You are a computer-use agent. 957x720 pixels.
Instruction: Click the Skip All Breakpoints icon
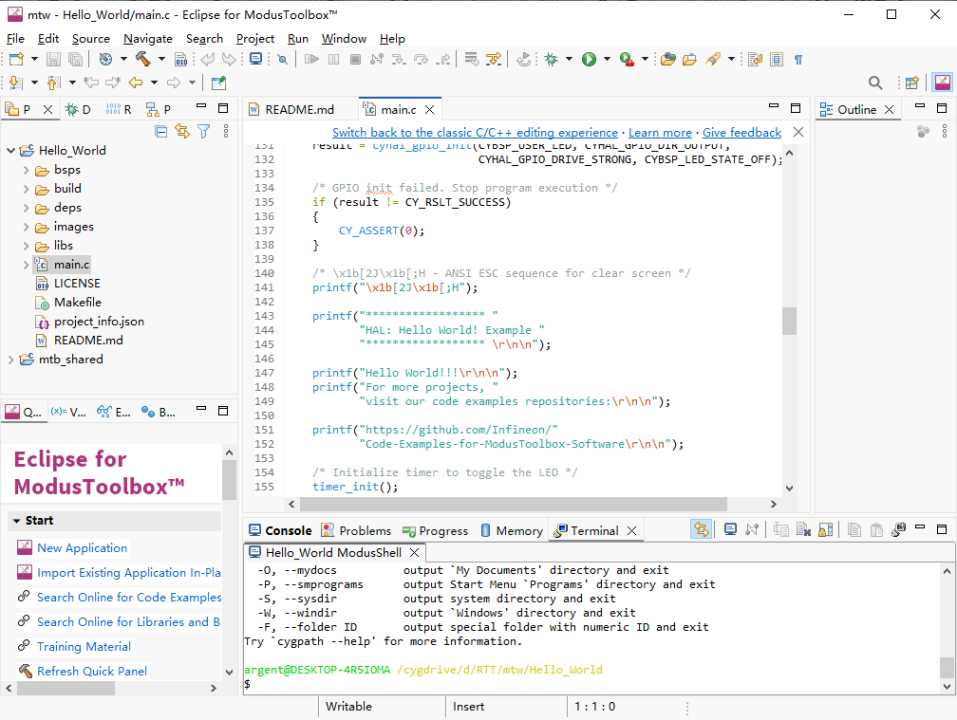pos(282,59)
